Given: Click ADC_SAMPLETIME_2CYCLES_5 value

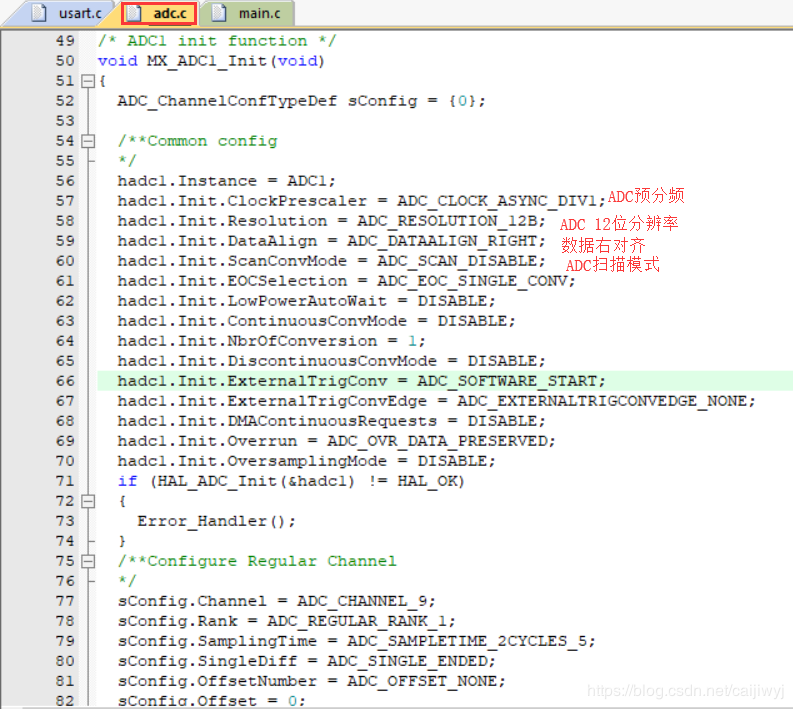Looking at the screenshot, I should [467, 641].
